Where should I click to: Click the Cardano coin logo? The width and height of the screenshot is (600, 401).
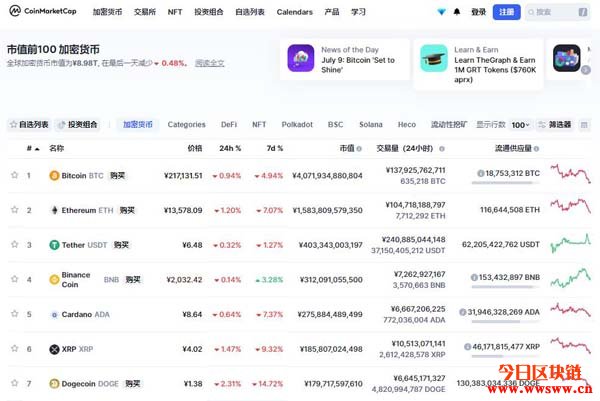[54, 315]
